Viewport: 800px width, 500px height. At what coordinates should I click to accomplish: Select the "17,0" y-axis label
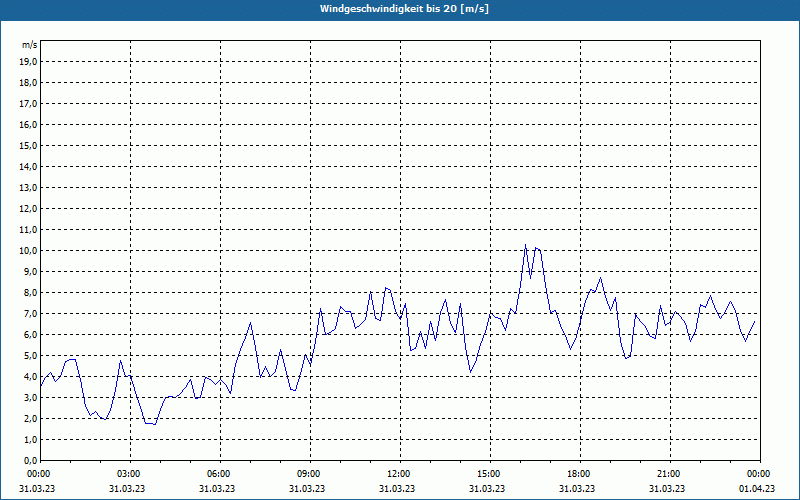pos(28,104)
